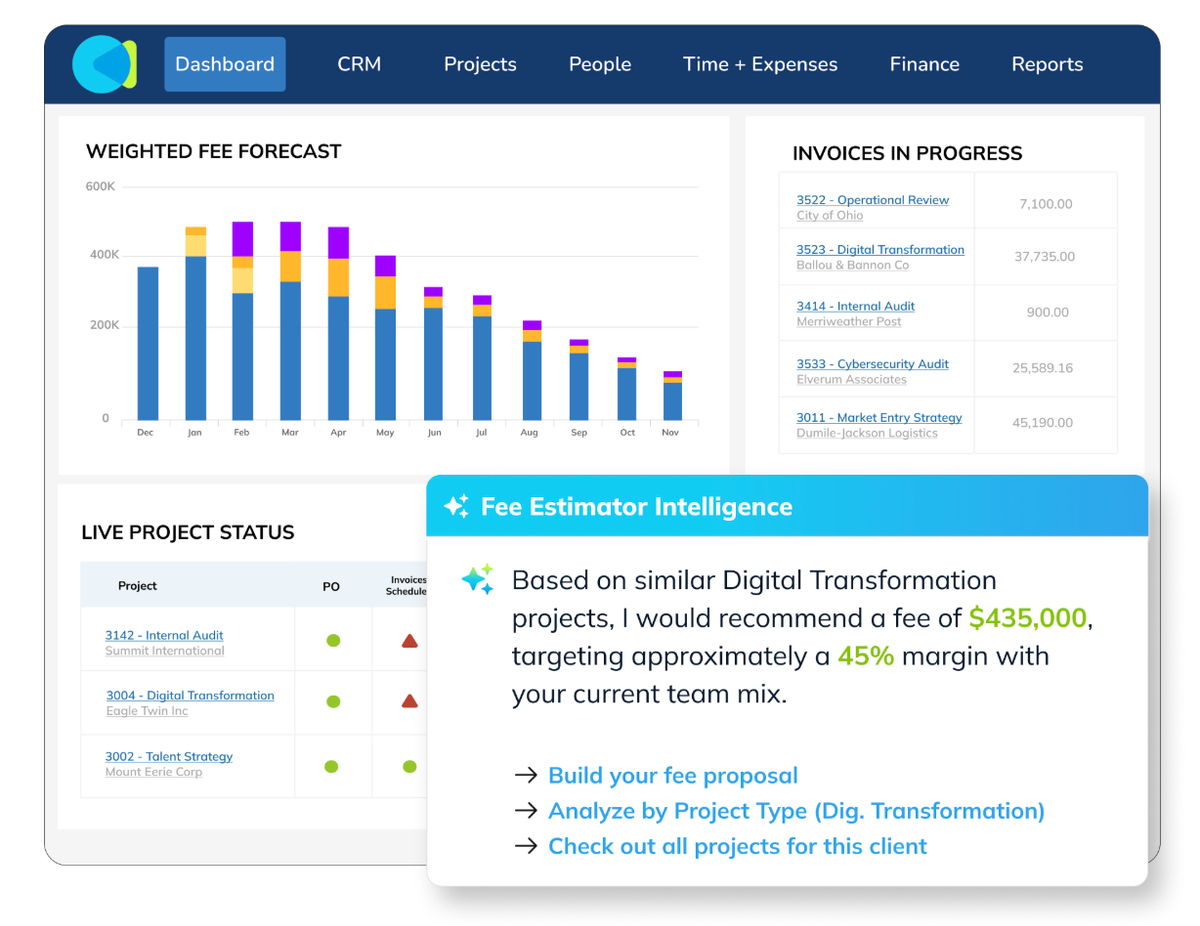Viewport: 1200px width, 926px height.
Task: Click the sparkle icon beside the recommendation text
Action: pos(477,580)
